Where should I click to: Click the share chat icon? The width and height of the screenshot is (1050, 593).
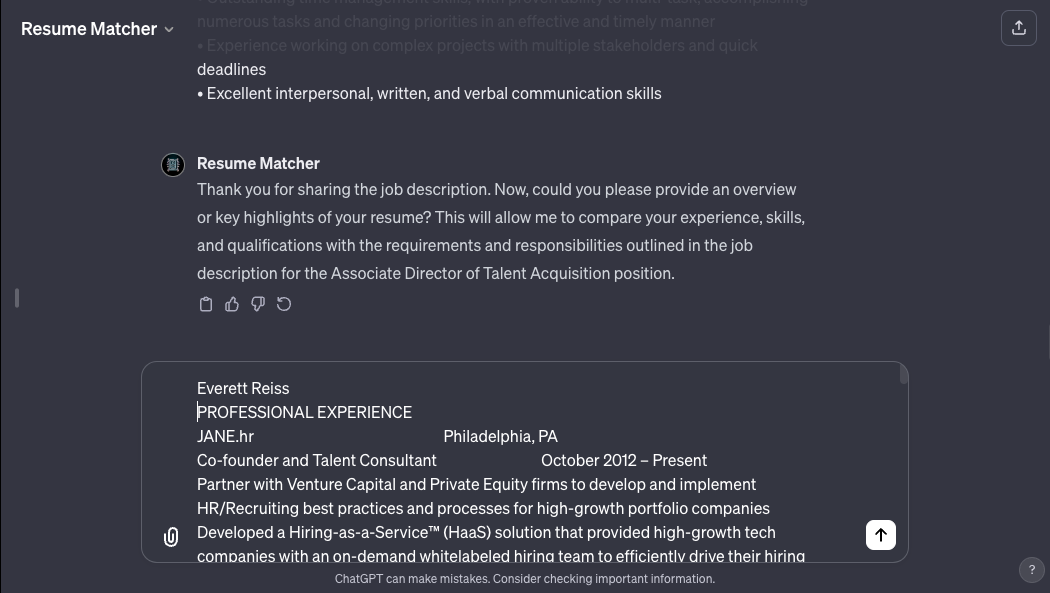1019,28
